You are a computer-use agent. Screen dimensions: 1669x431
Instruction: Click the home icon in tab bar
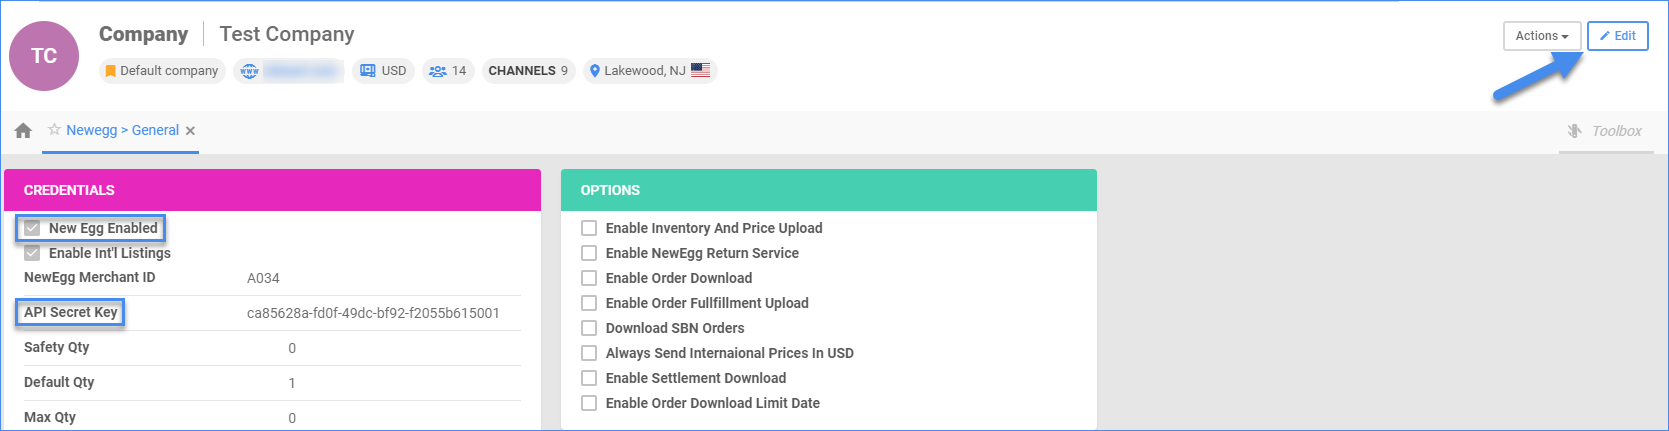23,131
